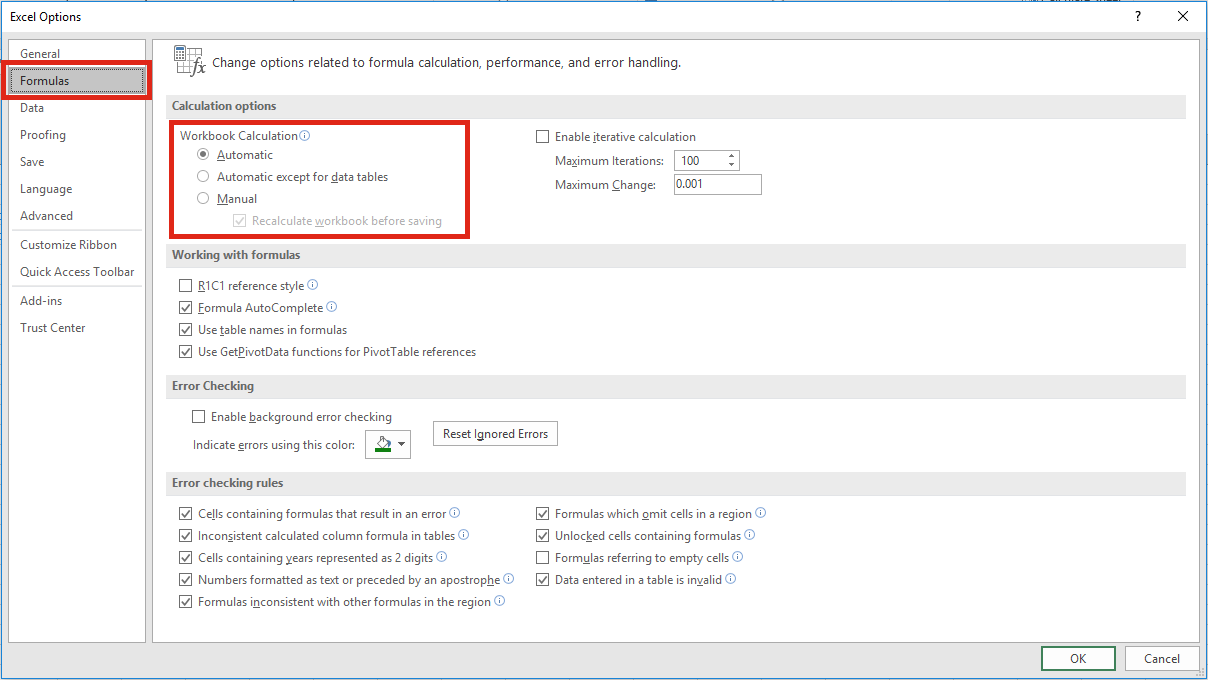Viewport: 1208px width, 680px height.
Task: Increase Maximum Iterations with up arrow
Action: (732, 156)
